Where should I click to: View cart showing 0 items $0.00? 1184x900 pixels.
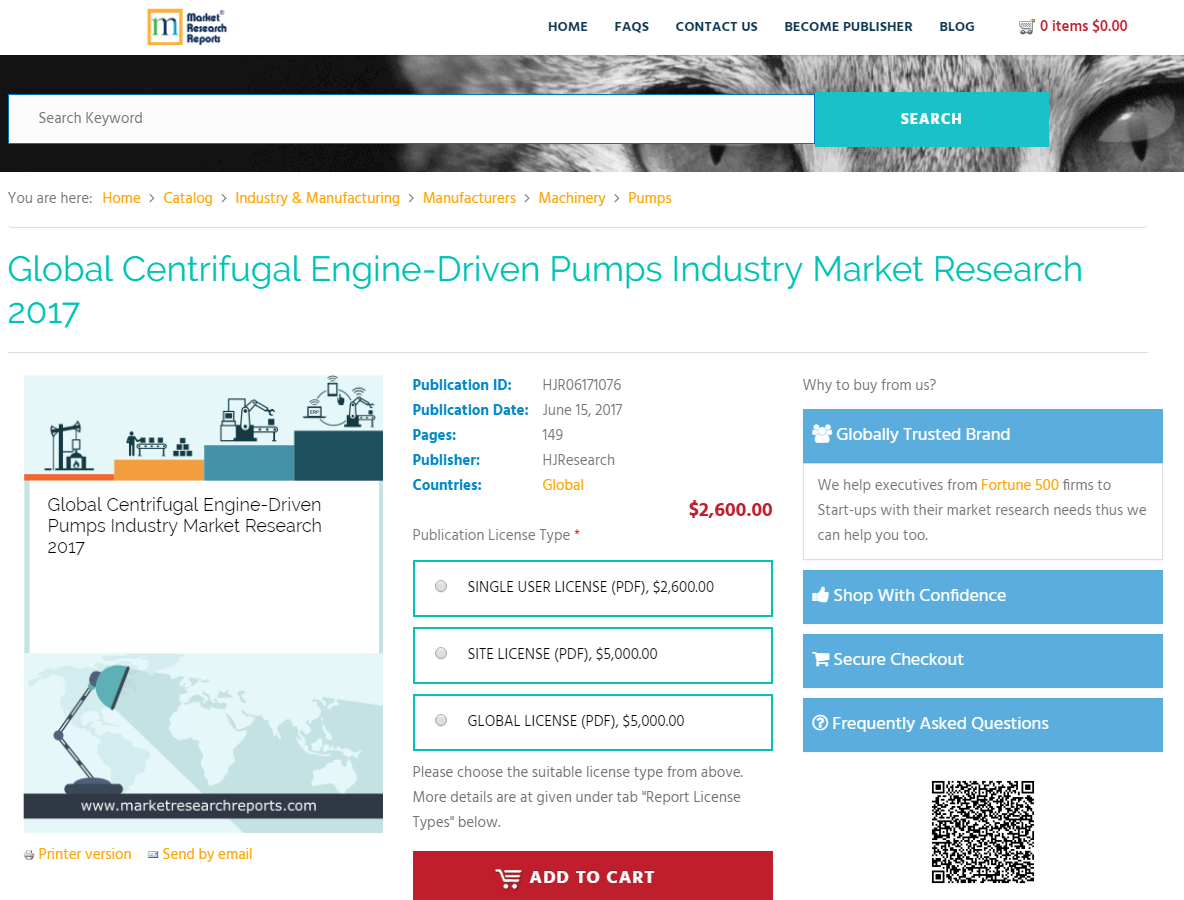point(1083,26)
